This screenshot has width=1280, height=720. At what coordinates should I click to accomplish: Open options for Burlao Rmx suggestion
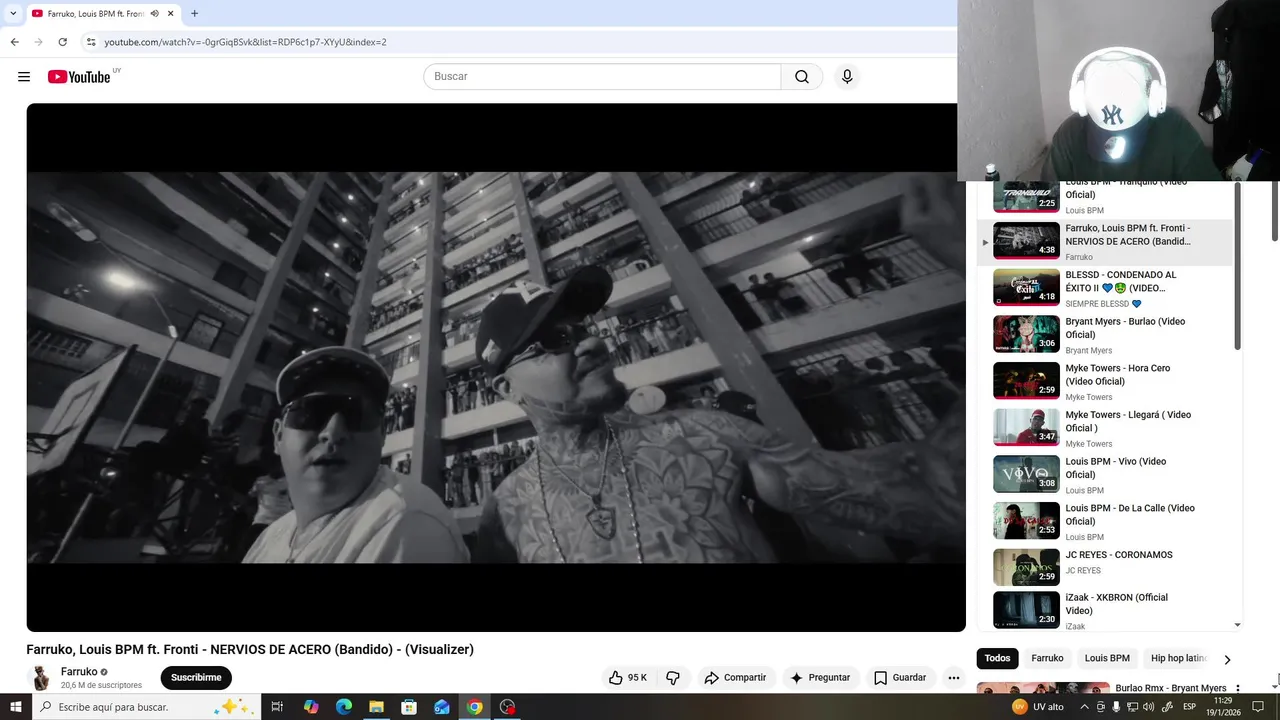(x=1238, y=689)
